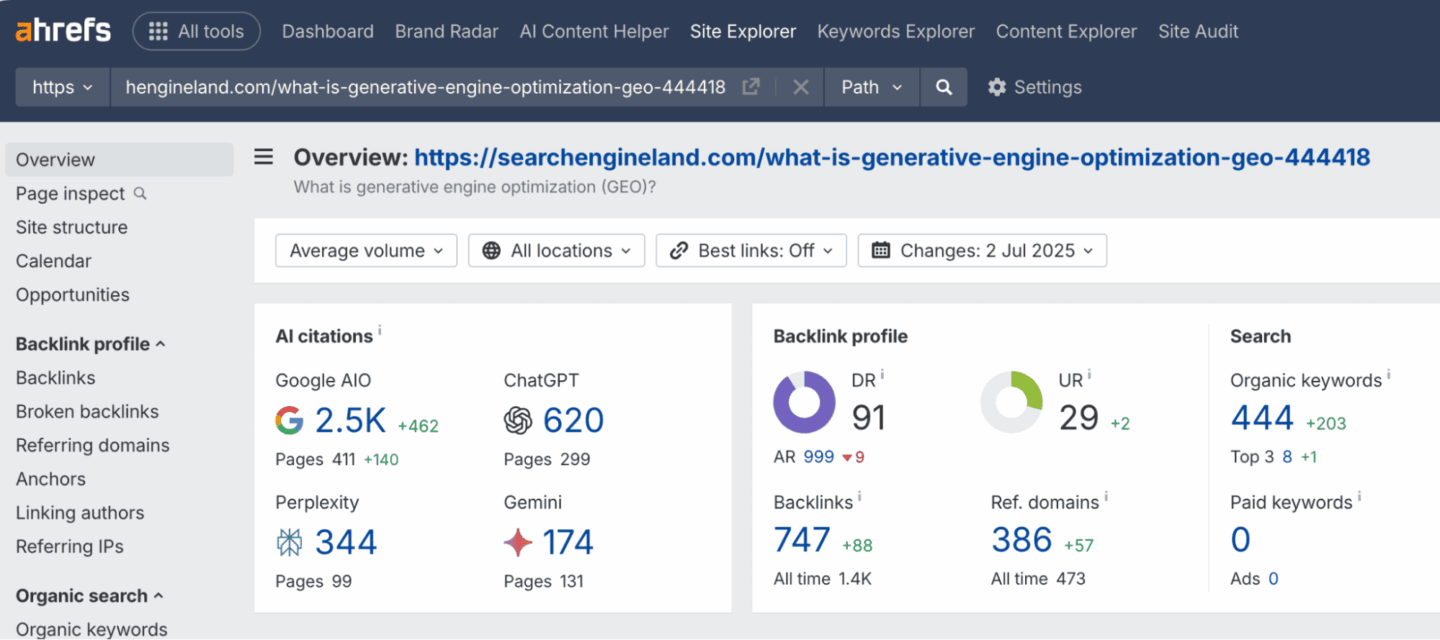Open Backlinks report

pos(56,378)
